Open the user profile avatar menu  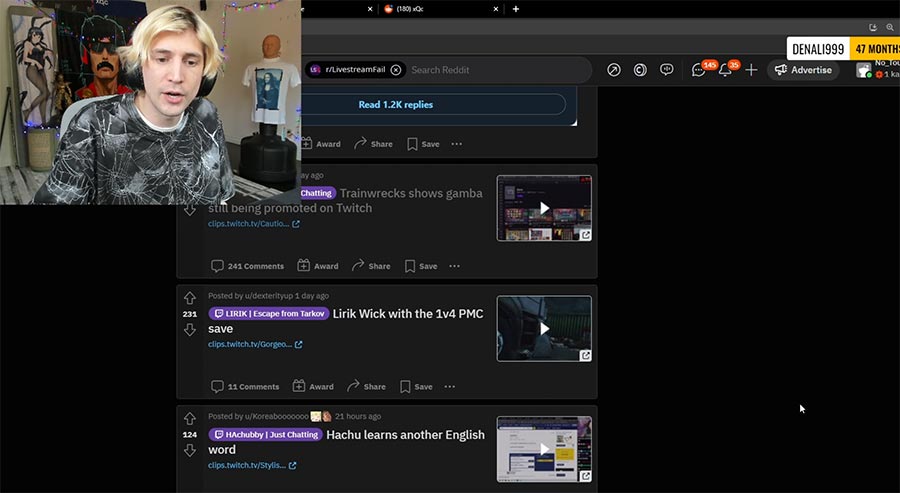coord(863,71)
